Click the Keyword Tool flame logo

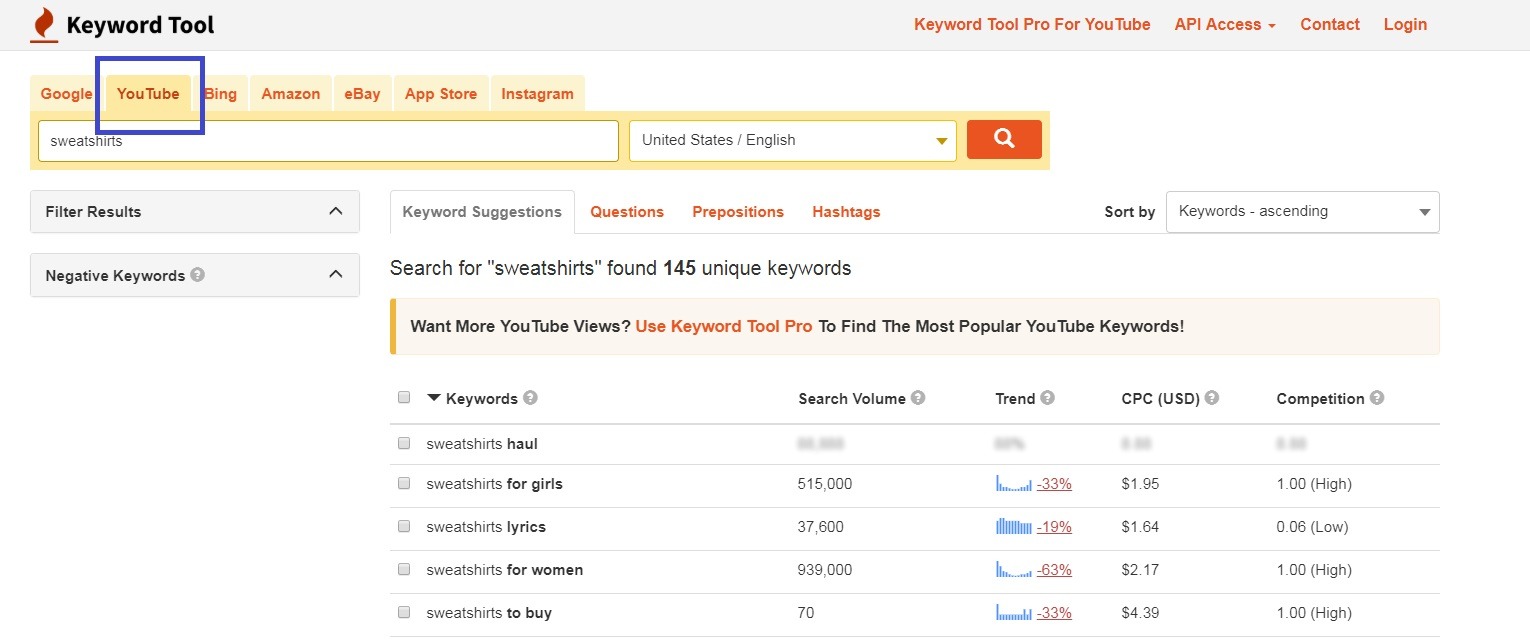pyautogui.click(x=44, y=25)
